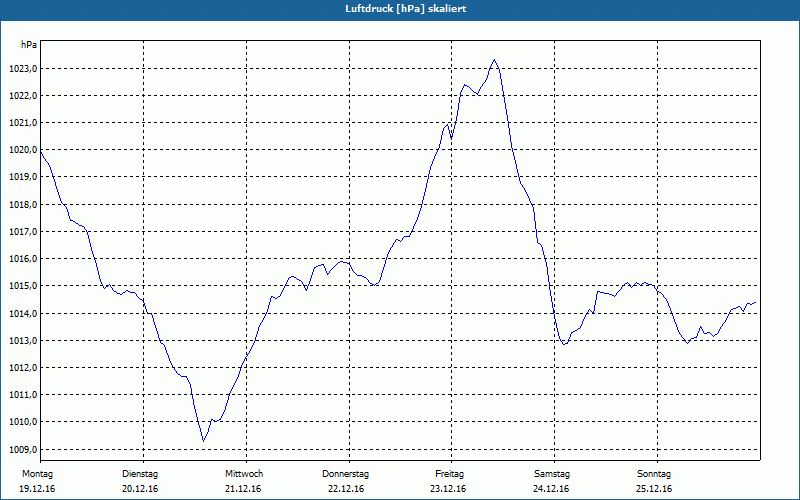The image size is (800, 500).
Task: Click the 1019,0 axis label
Action: click(22, 177)
